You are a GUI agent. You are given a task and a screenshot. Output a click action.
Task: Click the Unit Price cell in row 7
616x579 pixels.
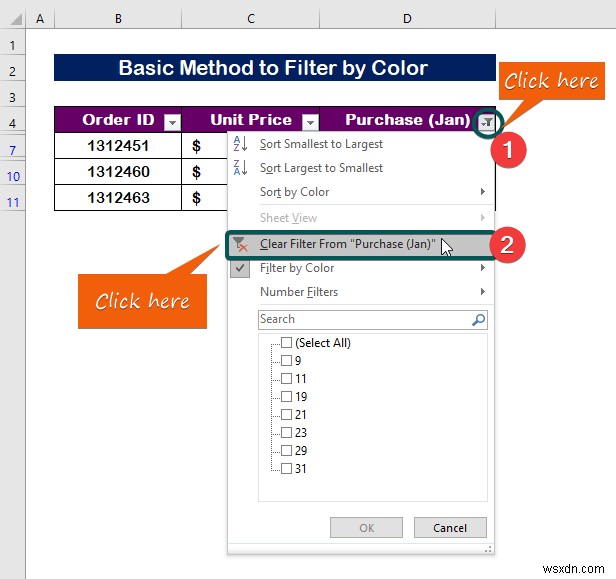pos(204,146)
